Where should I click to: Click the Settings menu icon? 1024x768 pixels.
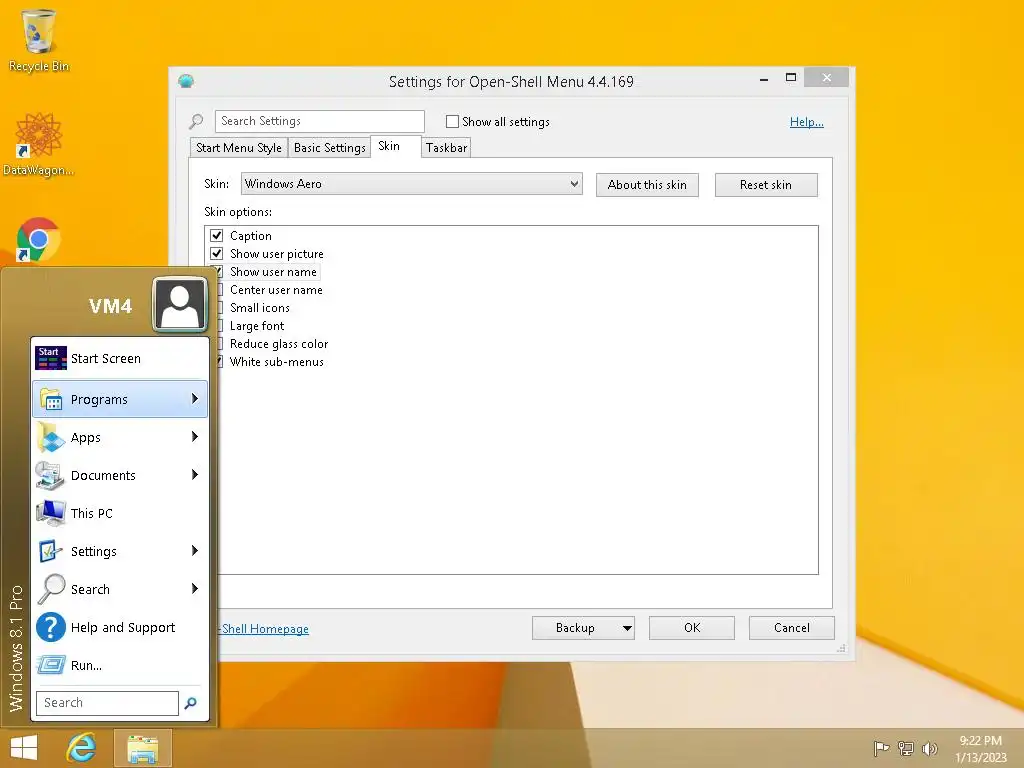point(51,551)
